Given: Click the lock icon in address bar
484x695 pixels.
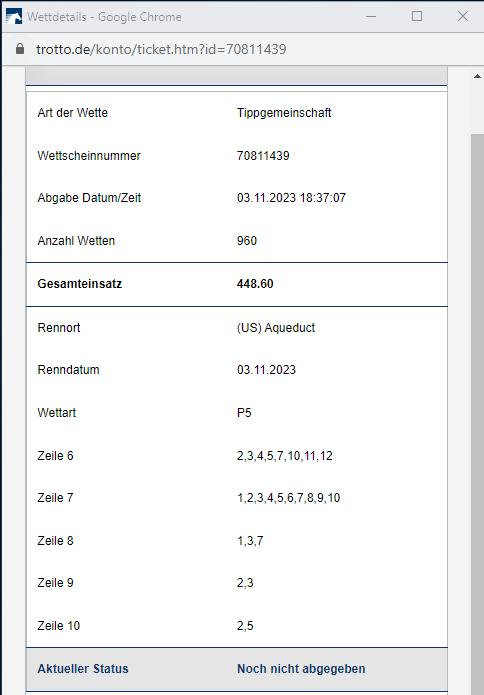Looking at the screenshot, I should coord(20,49).
